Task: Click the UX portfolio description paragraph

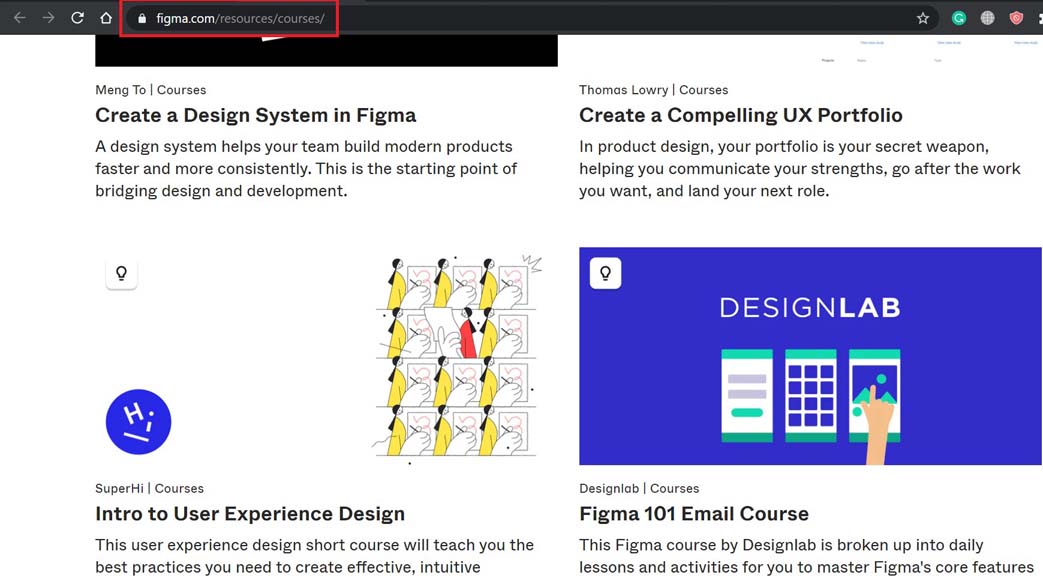Action: (x=800, y=168)
